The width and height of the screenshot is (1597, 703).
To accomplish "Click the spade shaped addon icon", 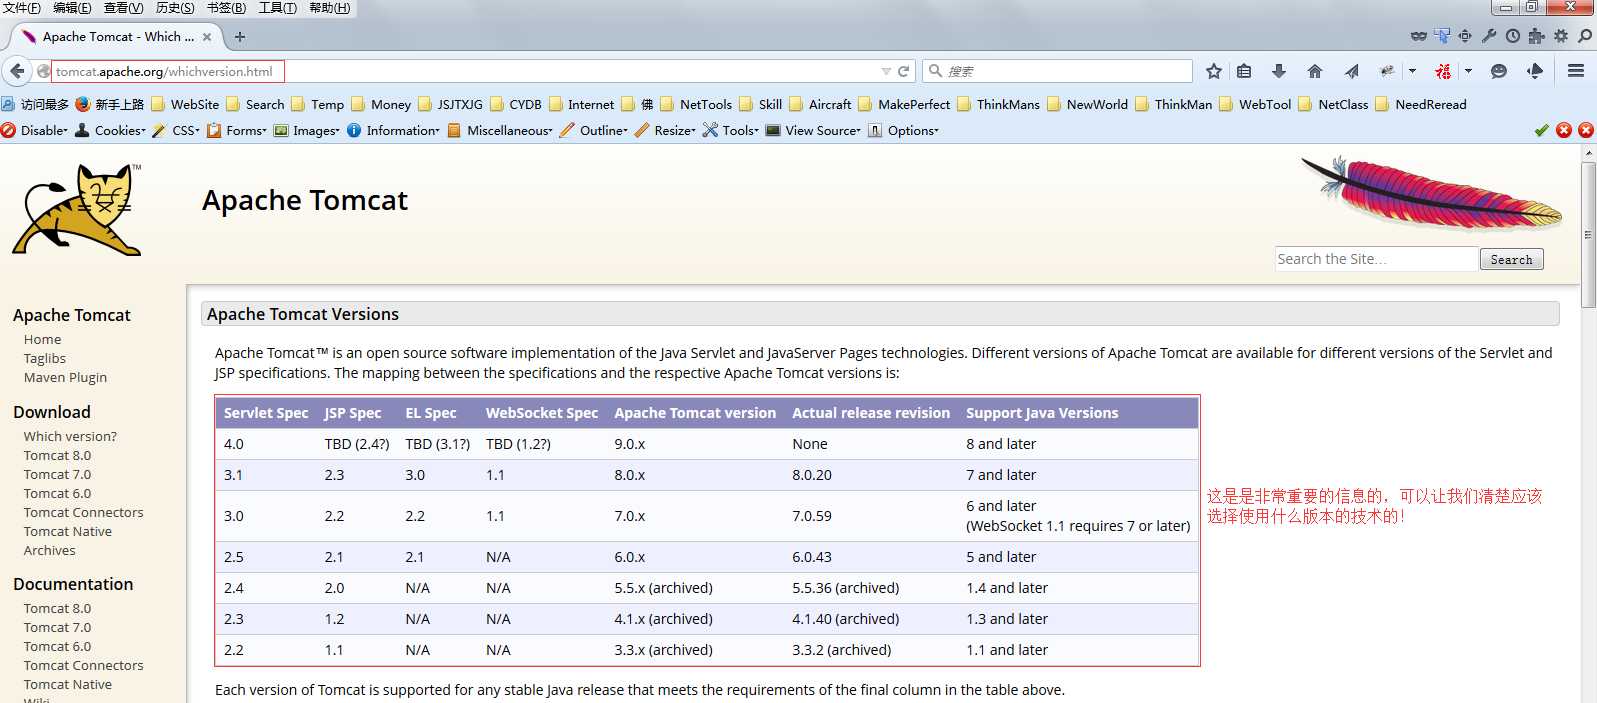I will pyautogui.click(x=1535, y=71).
